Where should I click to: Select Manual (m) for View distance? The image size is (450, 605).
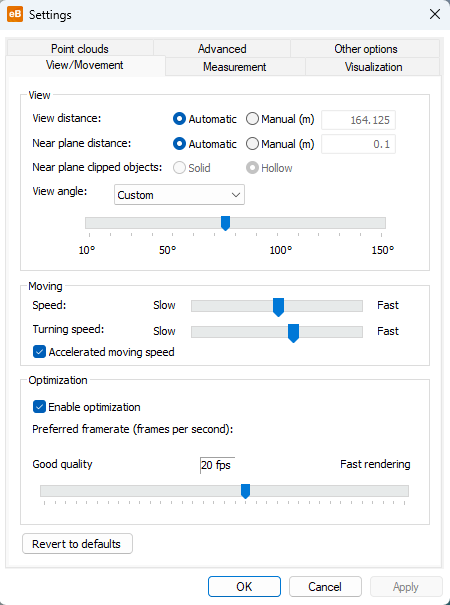click(280, 119)
